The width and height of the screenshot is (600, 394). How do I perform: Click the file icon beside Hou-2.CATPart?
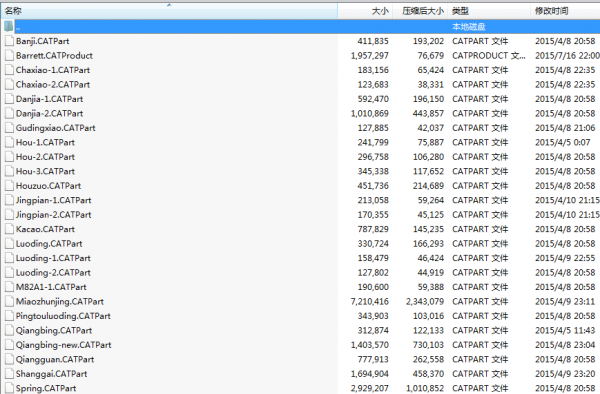pyautogui.click(x=9, y=157)
